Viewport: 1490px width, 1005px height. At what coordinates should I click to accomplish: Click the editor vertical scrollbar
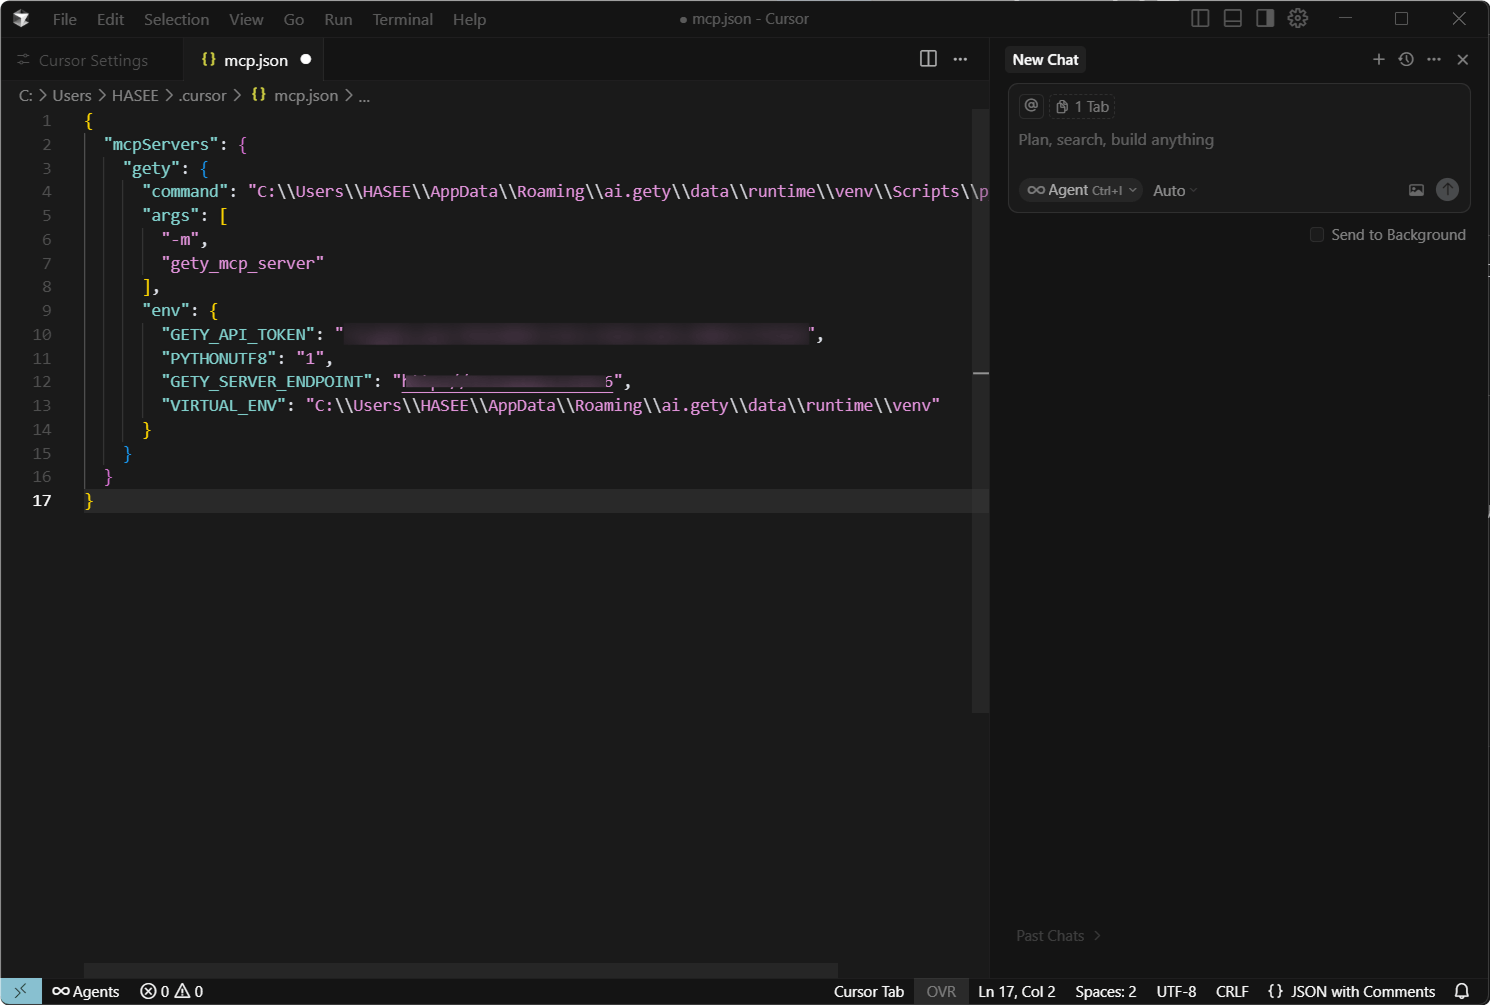tap(980, 410)
